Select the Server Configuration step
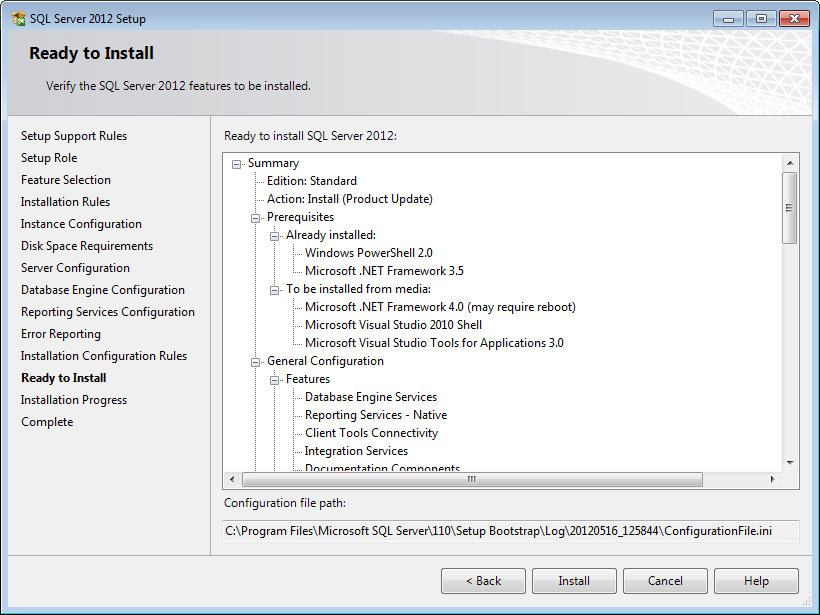820x615 pixels. tap(75, 268)
